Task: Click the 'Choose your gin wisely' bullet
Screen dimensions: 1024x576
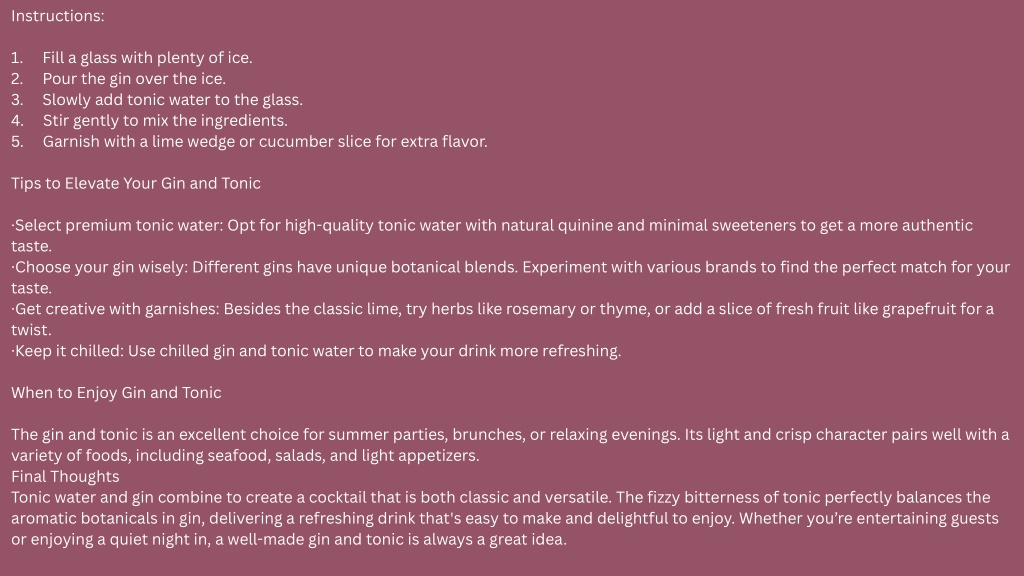Action: pyautogui.click(x=510, y=278)
